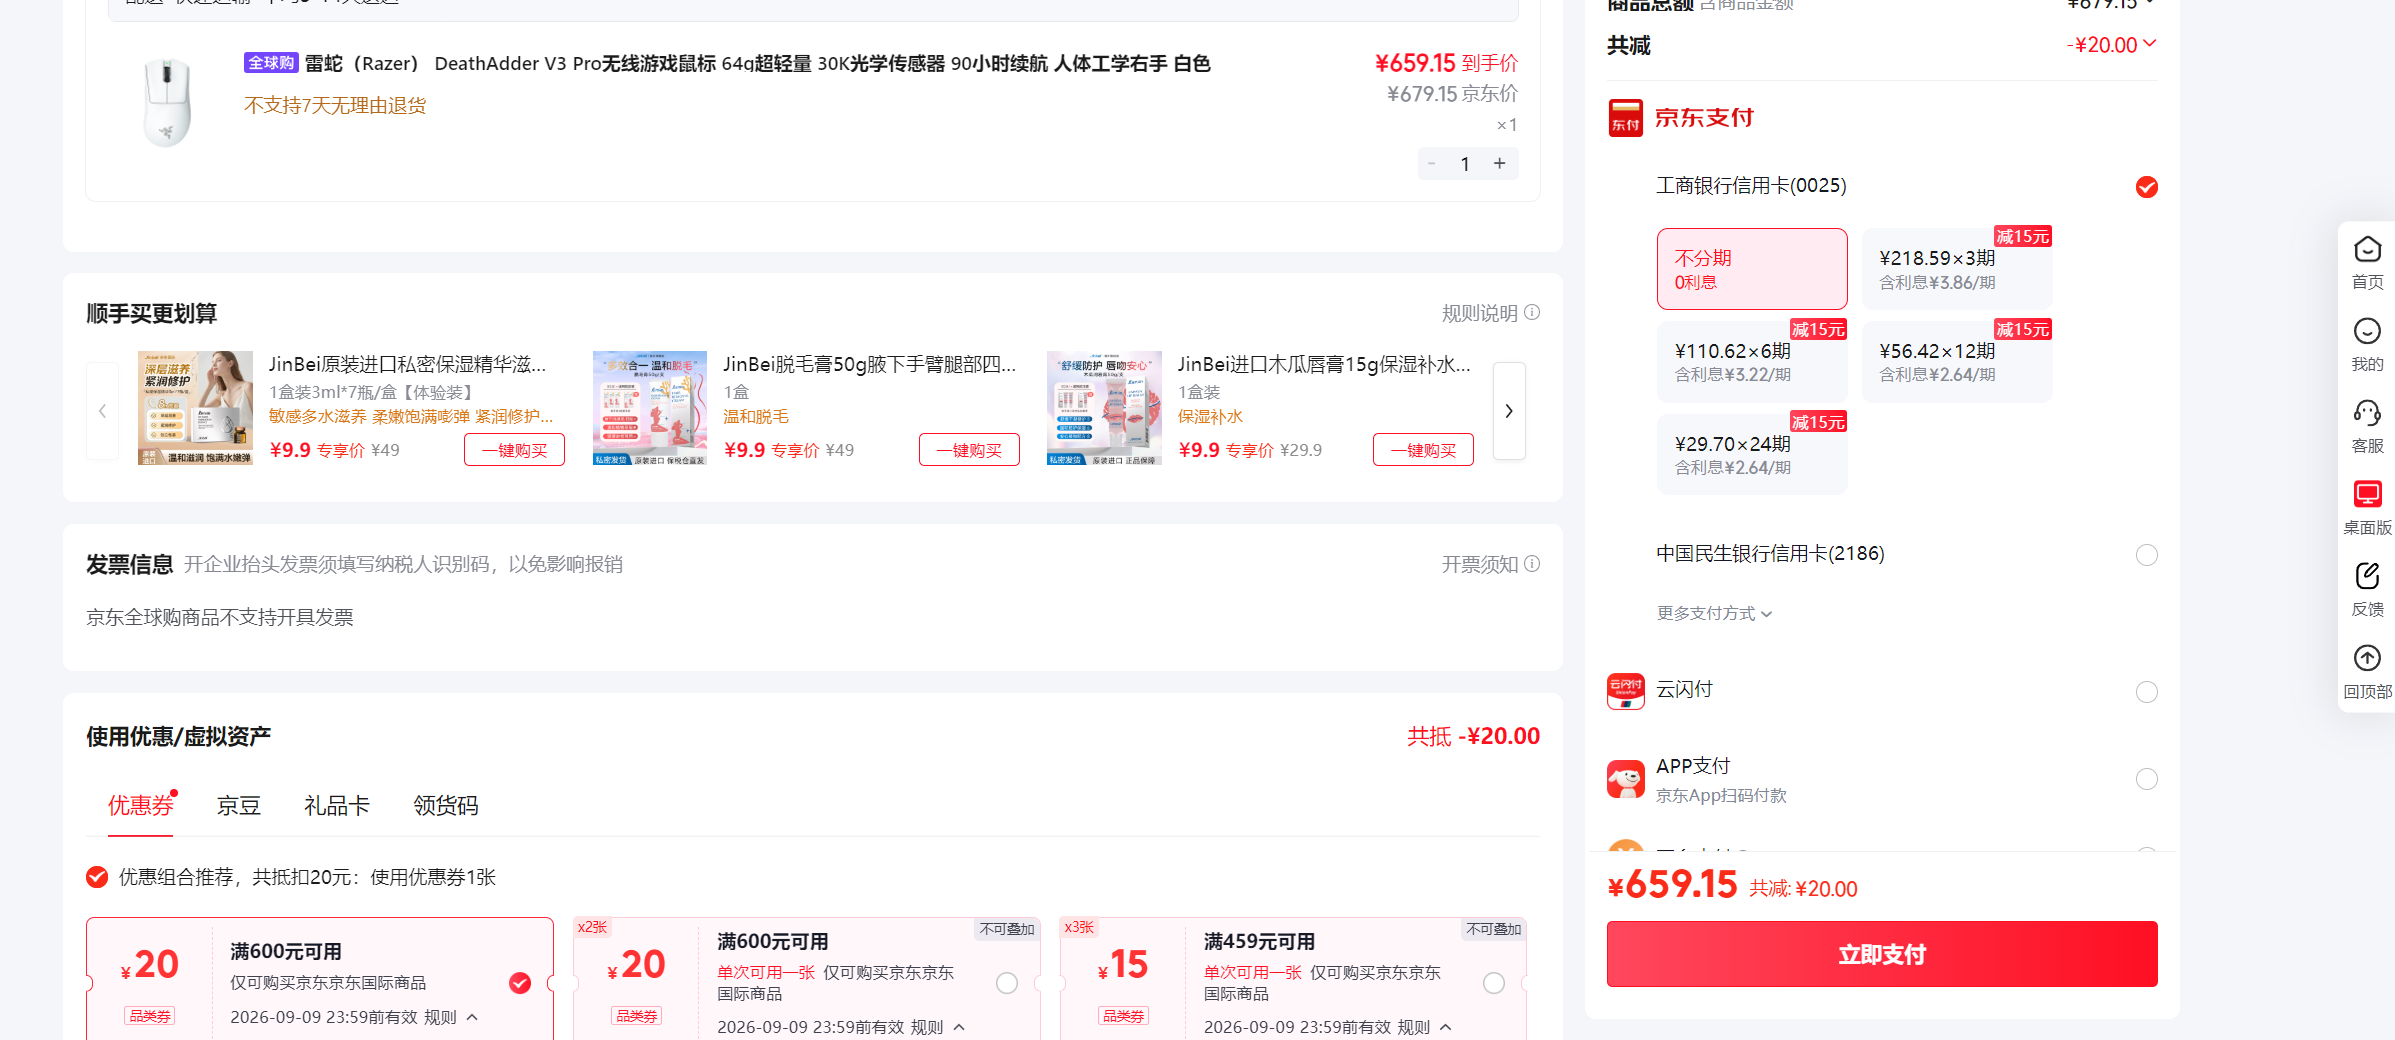Collapse 规则 on first ¥20 coupon

[472, 1017]
